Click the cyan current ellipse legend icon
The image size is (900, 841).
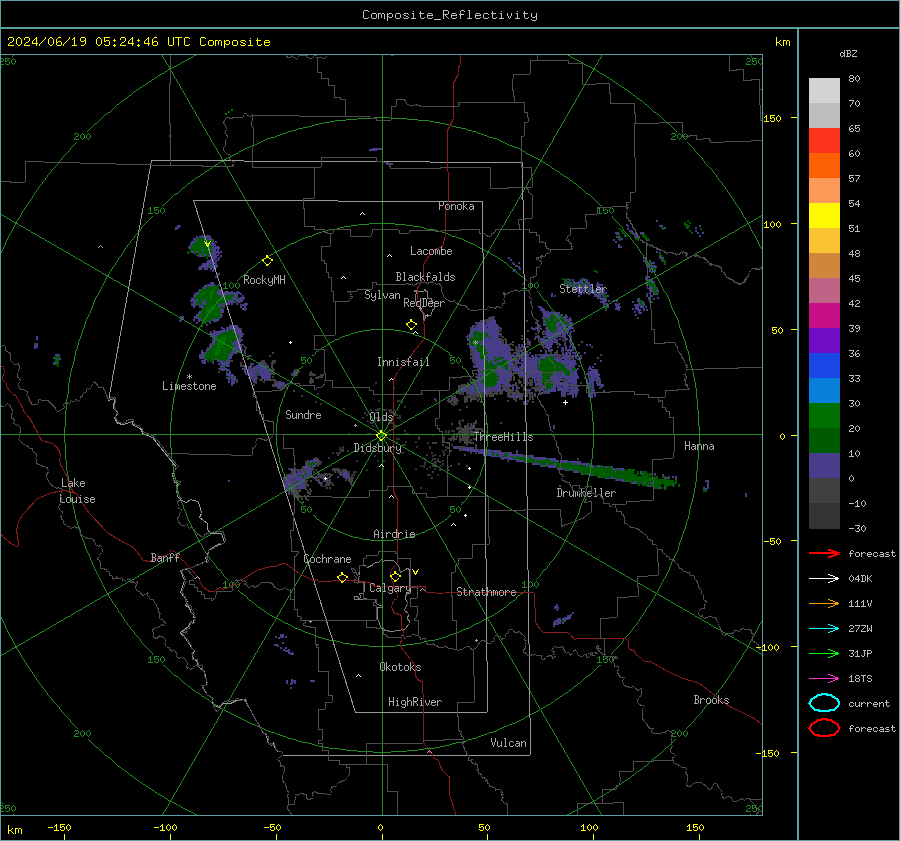(824, 703)
